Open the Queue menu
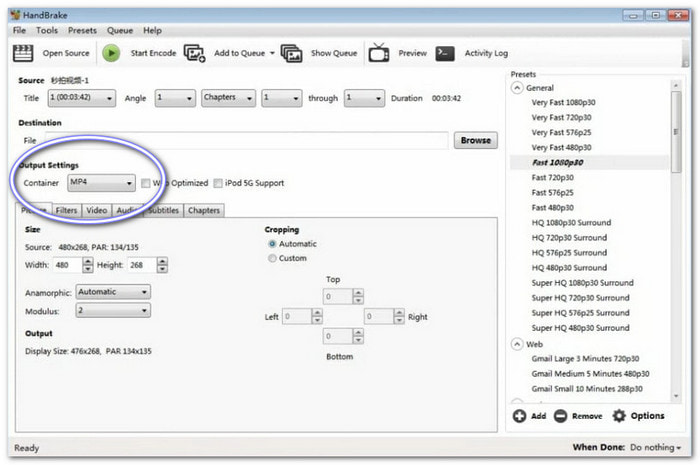The width and height of the screenshot is (700, 465). click(120, 30)
